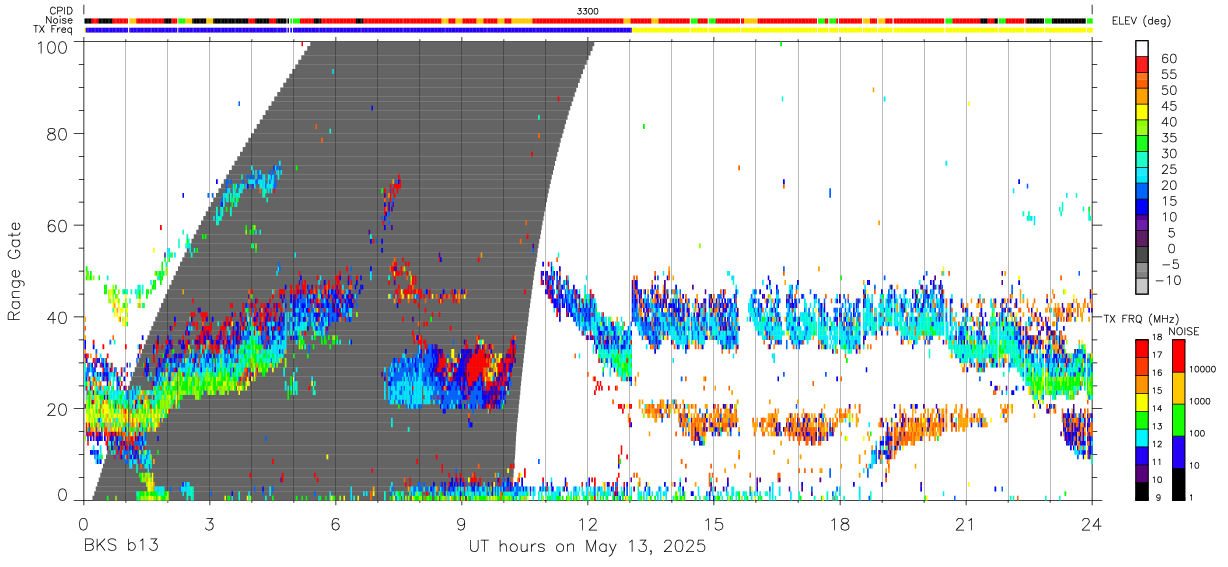Click the "TX Freq" strip label
This screenshot has height=567, width=1228.
pyautogui.click(x=55, y=30)
